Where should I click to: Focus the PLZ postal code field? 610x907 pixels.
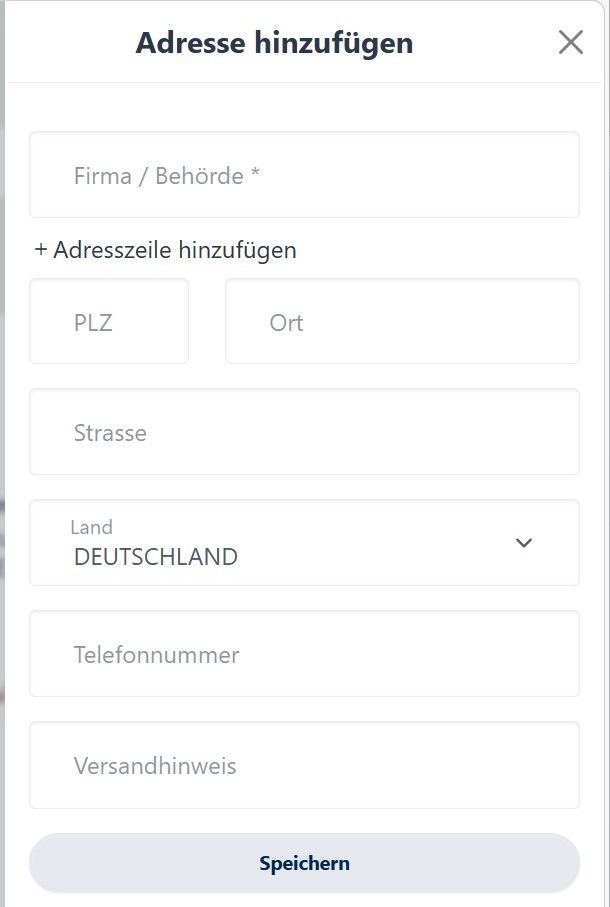109,321
